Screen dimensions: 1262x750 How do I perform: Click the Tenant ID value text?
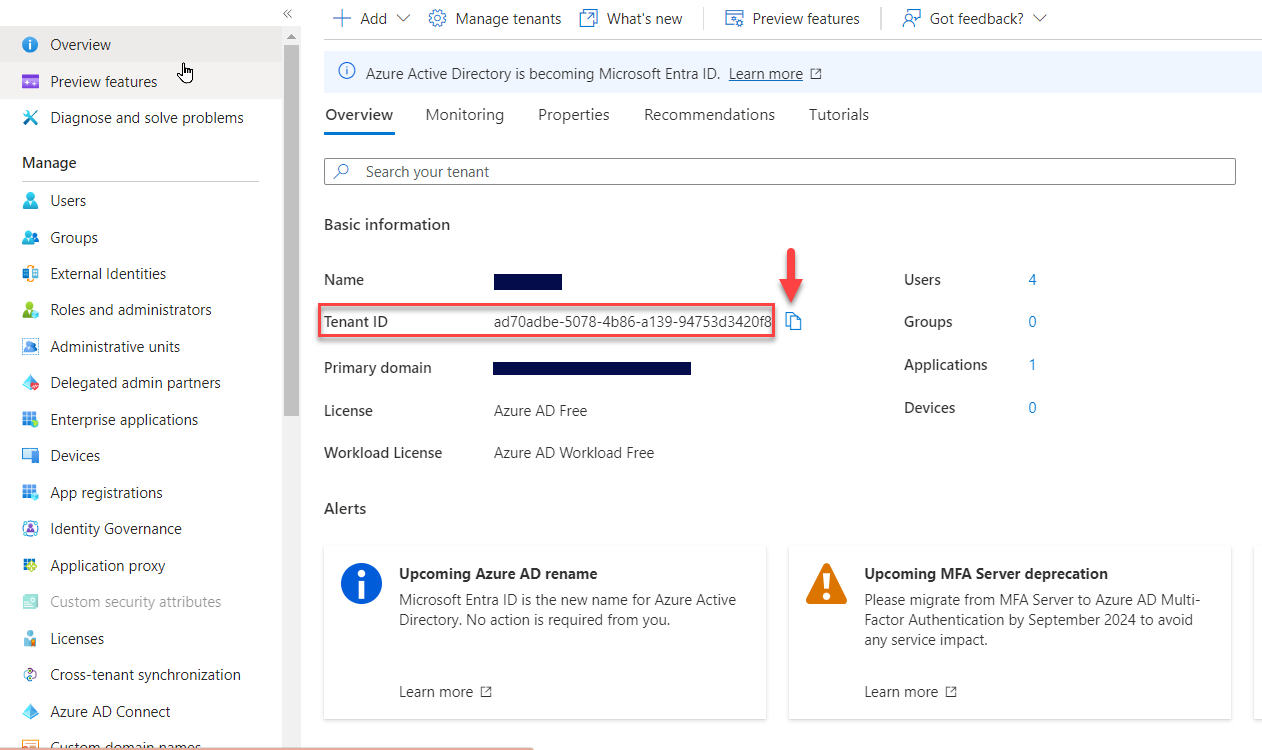click(x=632, y=322)
